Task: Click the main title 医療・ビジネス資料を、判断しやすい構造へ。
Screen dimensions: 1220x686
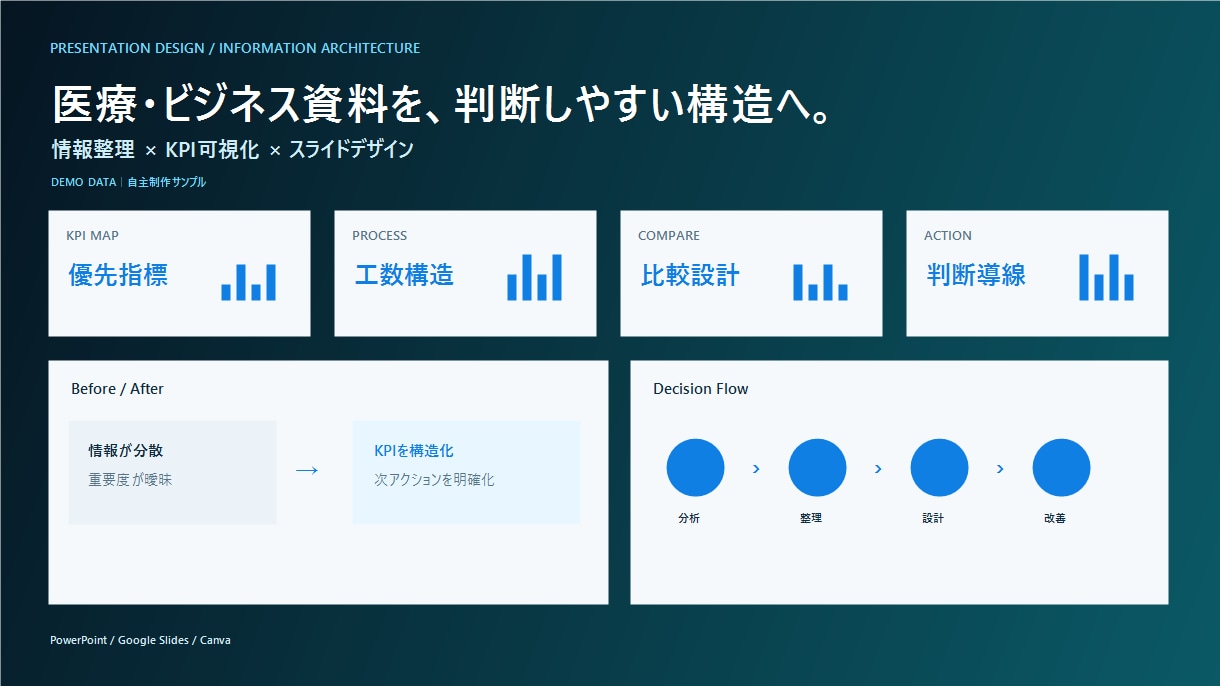Action: 443,104
